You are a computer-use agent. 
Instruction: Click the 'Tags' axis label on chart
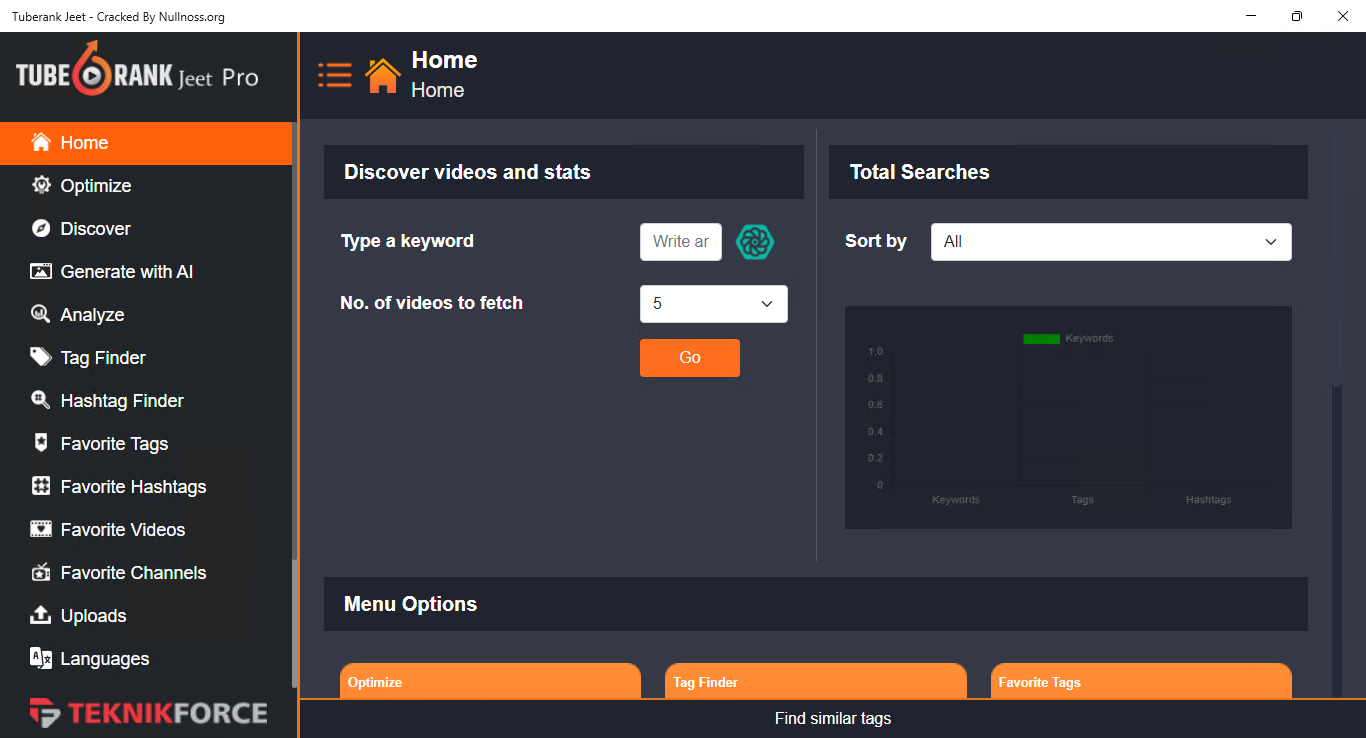(1082, 499)
